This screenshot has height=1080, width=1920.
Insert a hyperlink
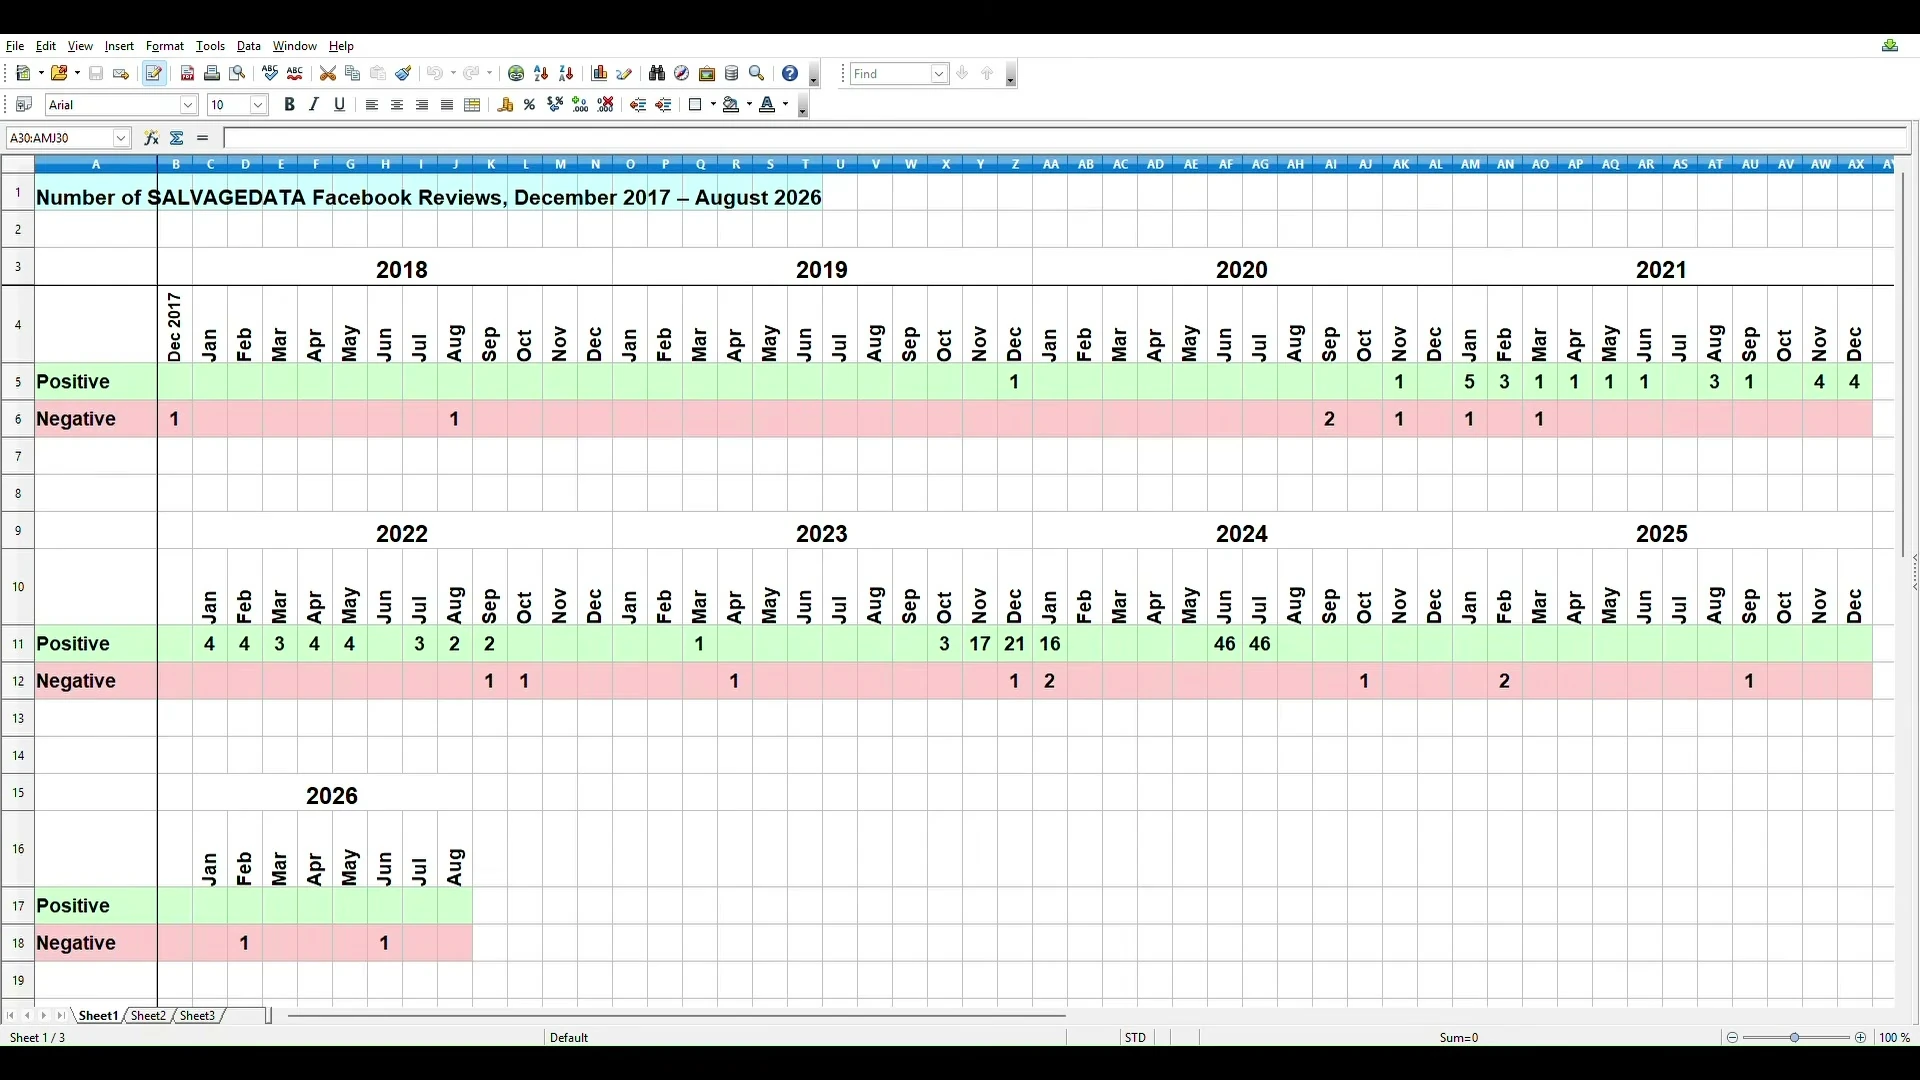pos(516,74)
